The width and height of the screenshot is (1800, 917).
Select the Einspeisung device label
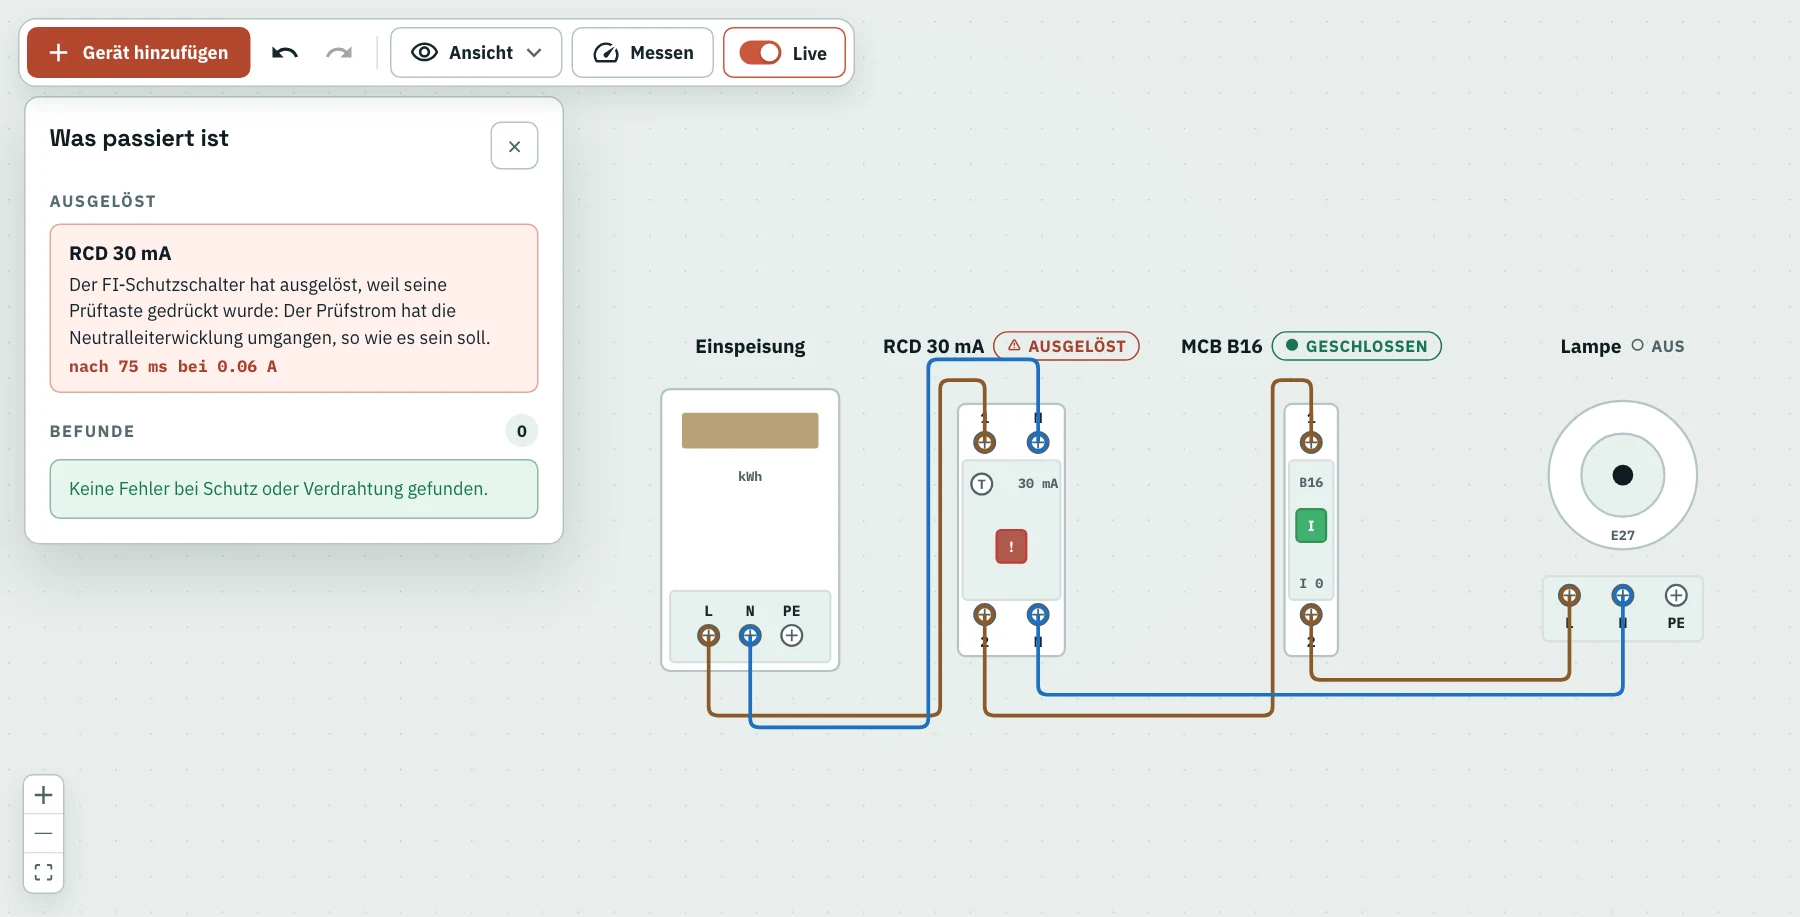pos(750,346)
